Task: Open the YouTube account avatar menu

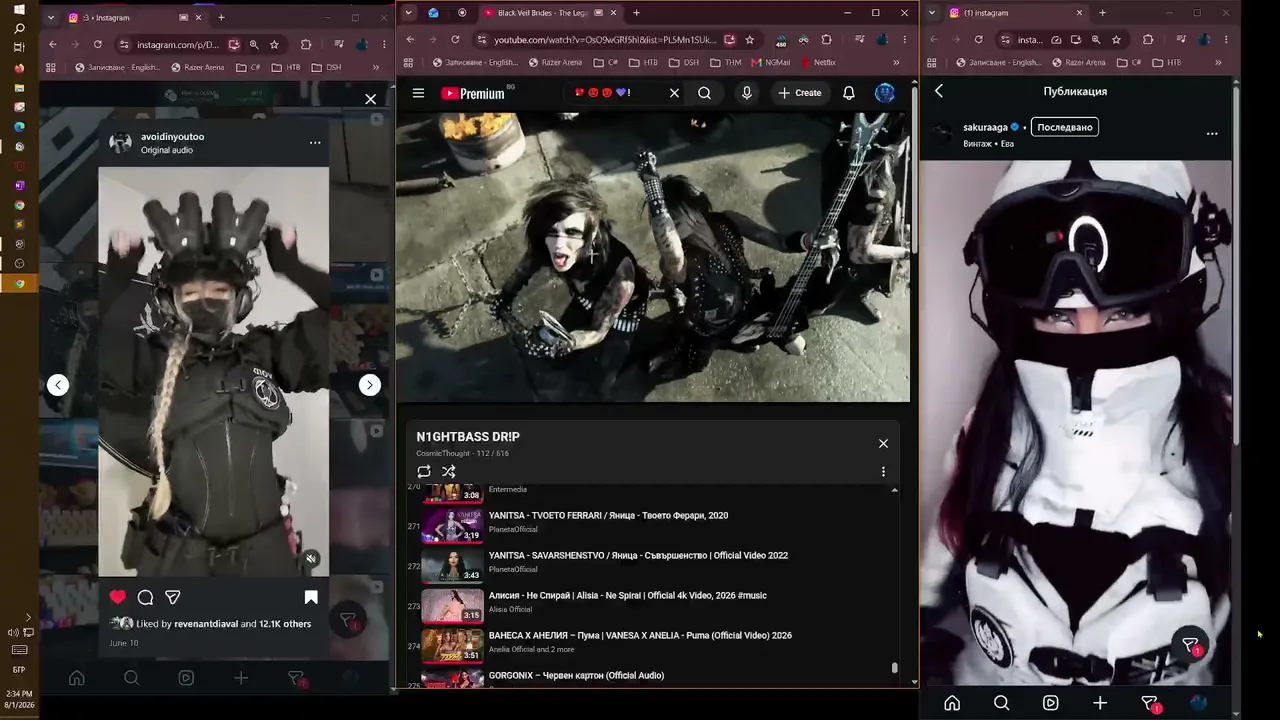Action: point(885,93)
